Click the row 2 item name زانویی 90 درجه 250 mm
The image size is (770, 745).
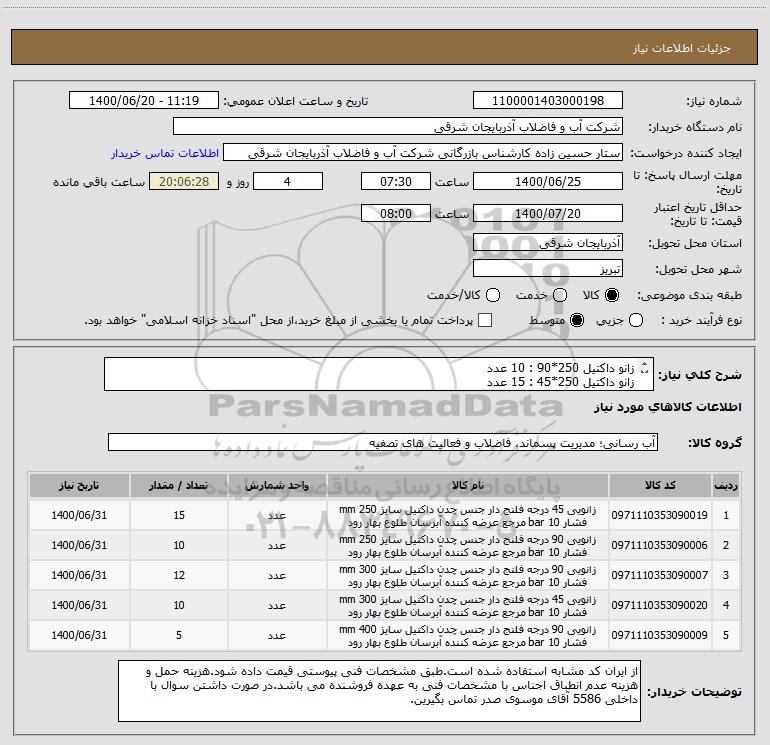click(x=468, y=546)
